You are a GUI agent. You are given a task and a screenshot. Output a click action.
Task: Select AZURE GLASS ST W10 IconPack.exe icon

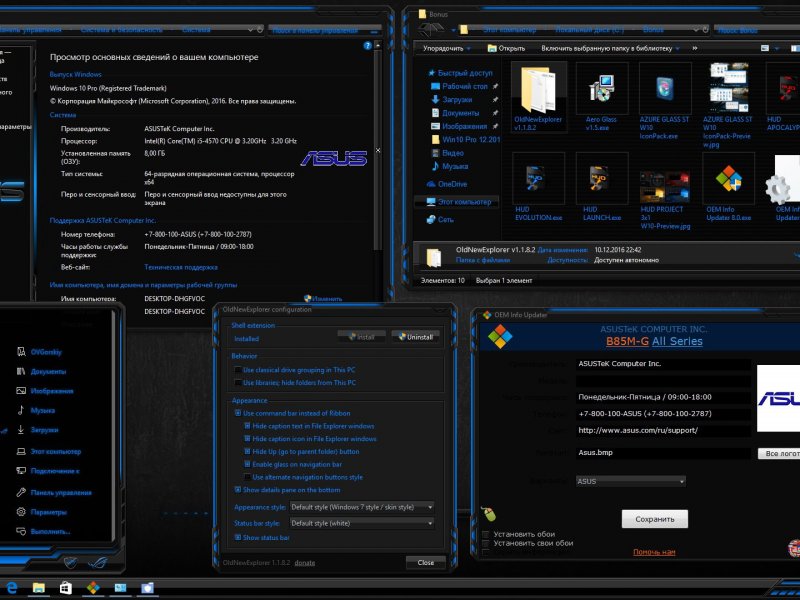664,87
